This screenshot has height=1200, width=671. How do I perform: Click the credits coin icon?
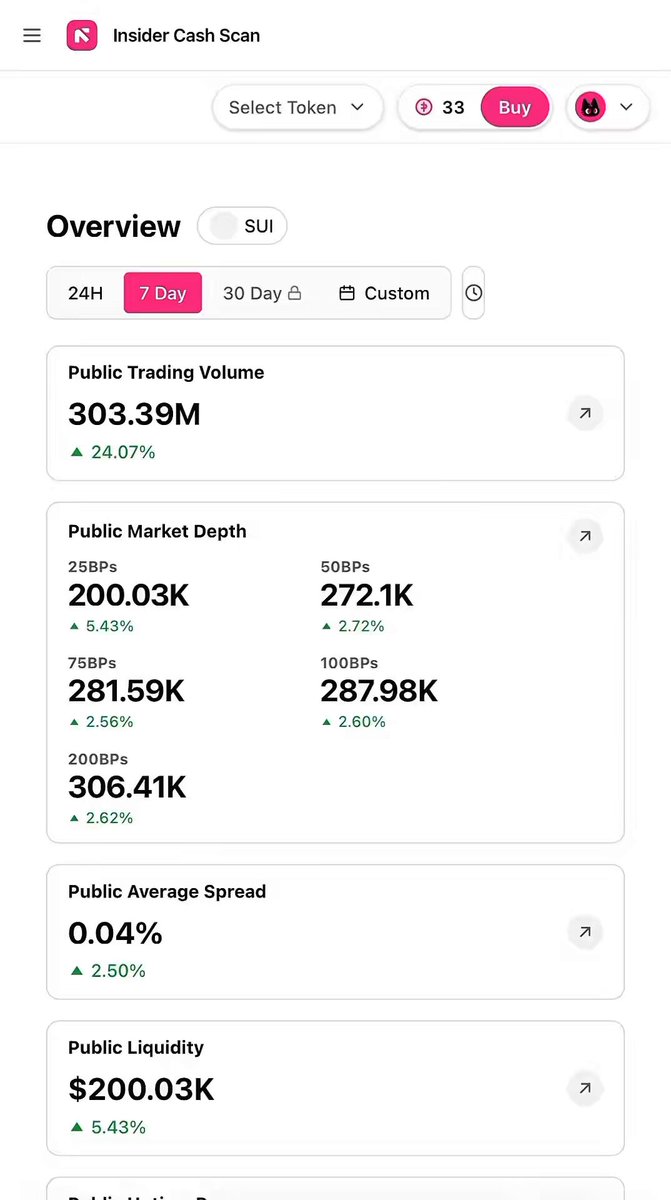424,107
